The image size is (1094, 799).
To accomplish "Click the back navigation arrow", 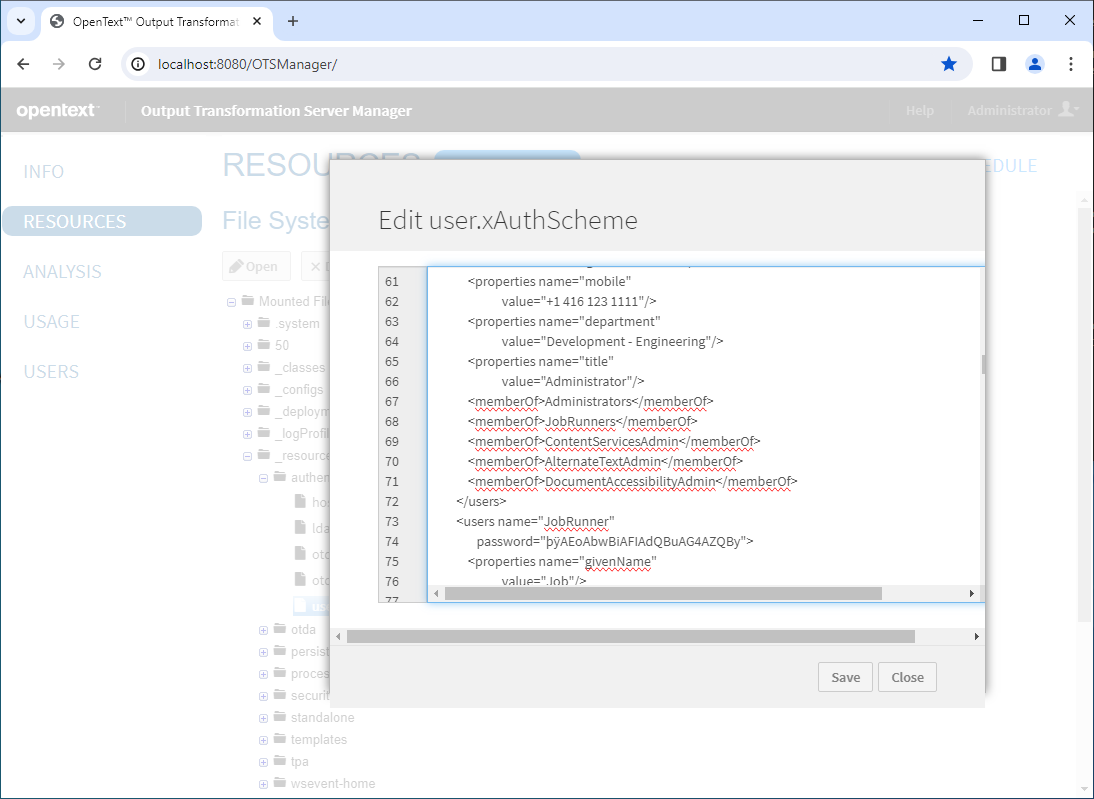I will [x=24, y=64].
